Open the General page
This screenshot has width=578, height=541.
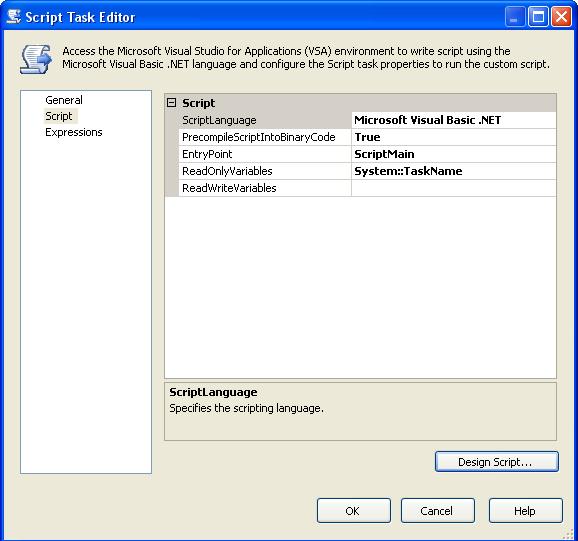64,100
